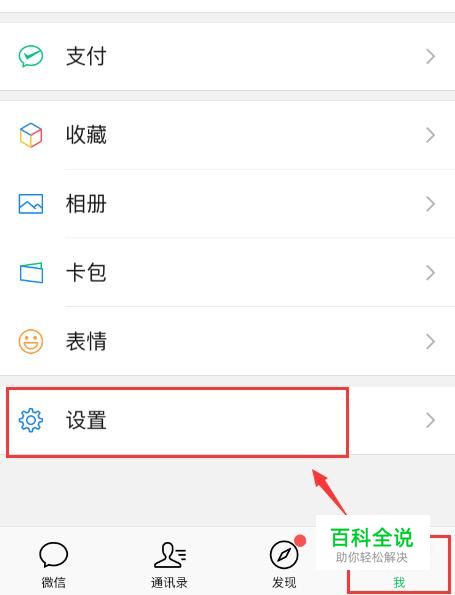
Task: Tap the compass 发现 icon
Action: point(284,555)
